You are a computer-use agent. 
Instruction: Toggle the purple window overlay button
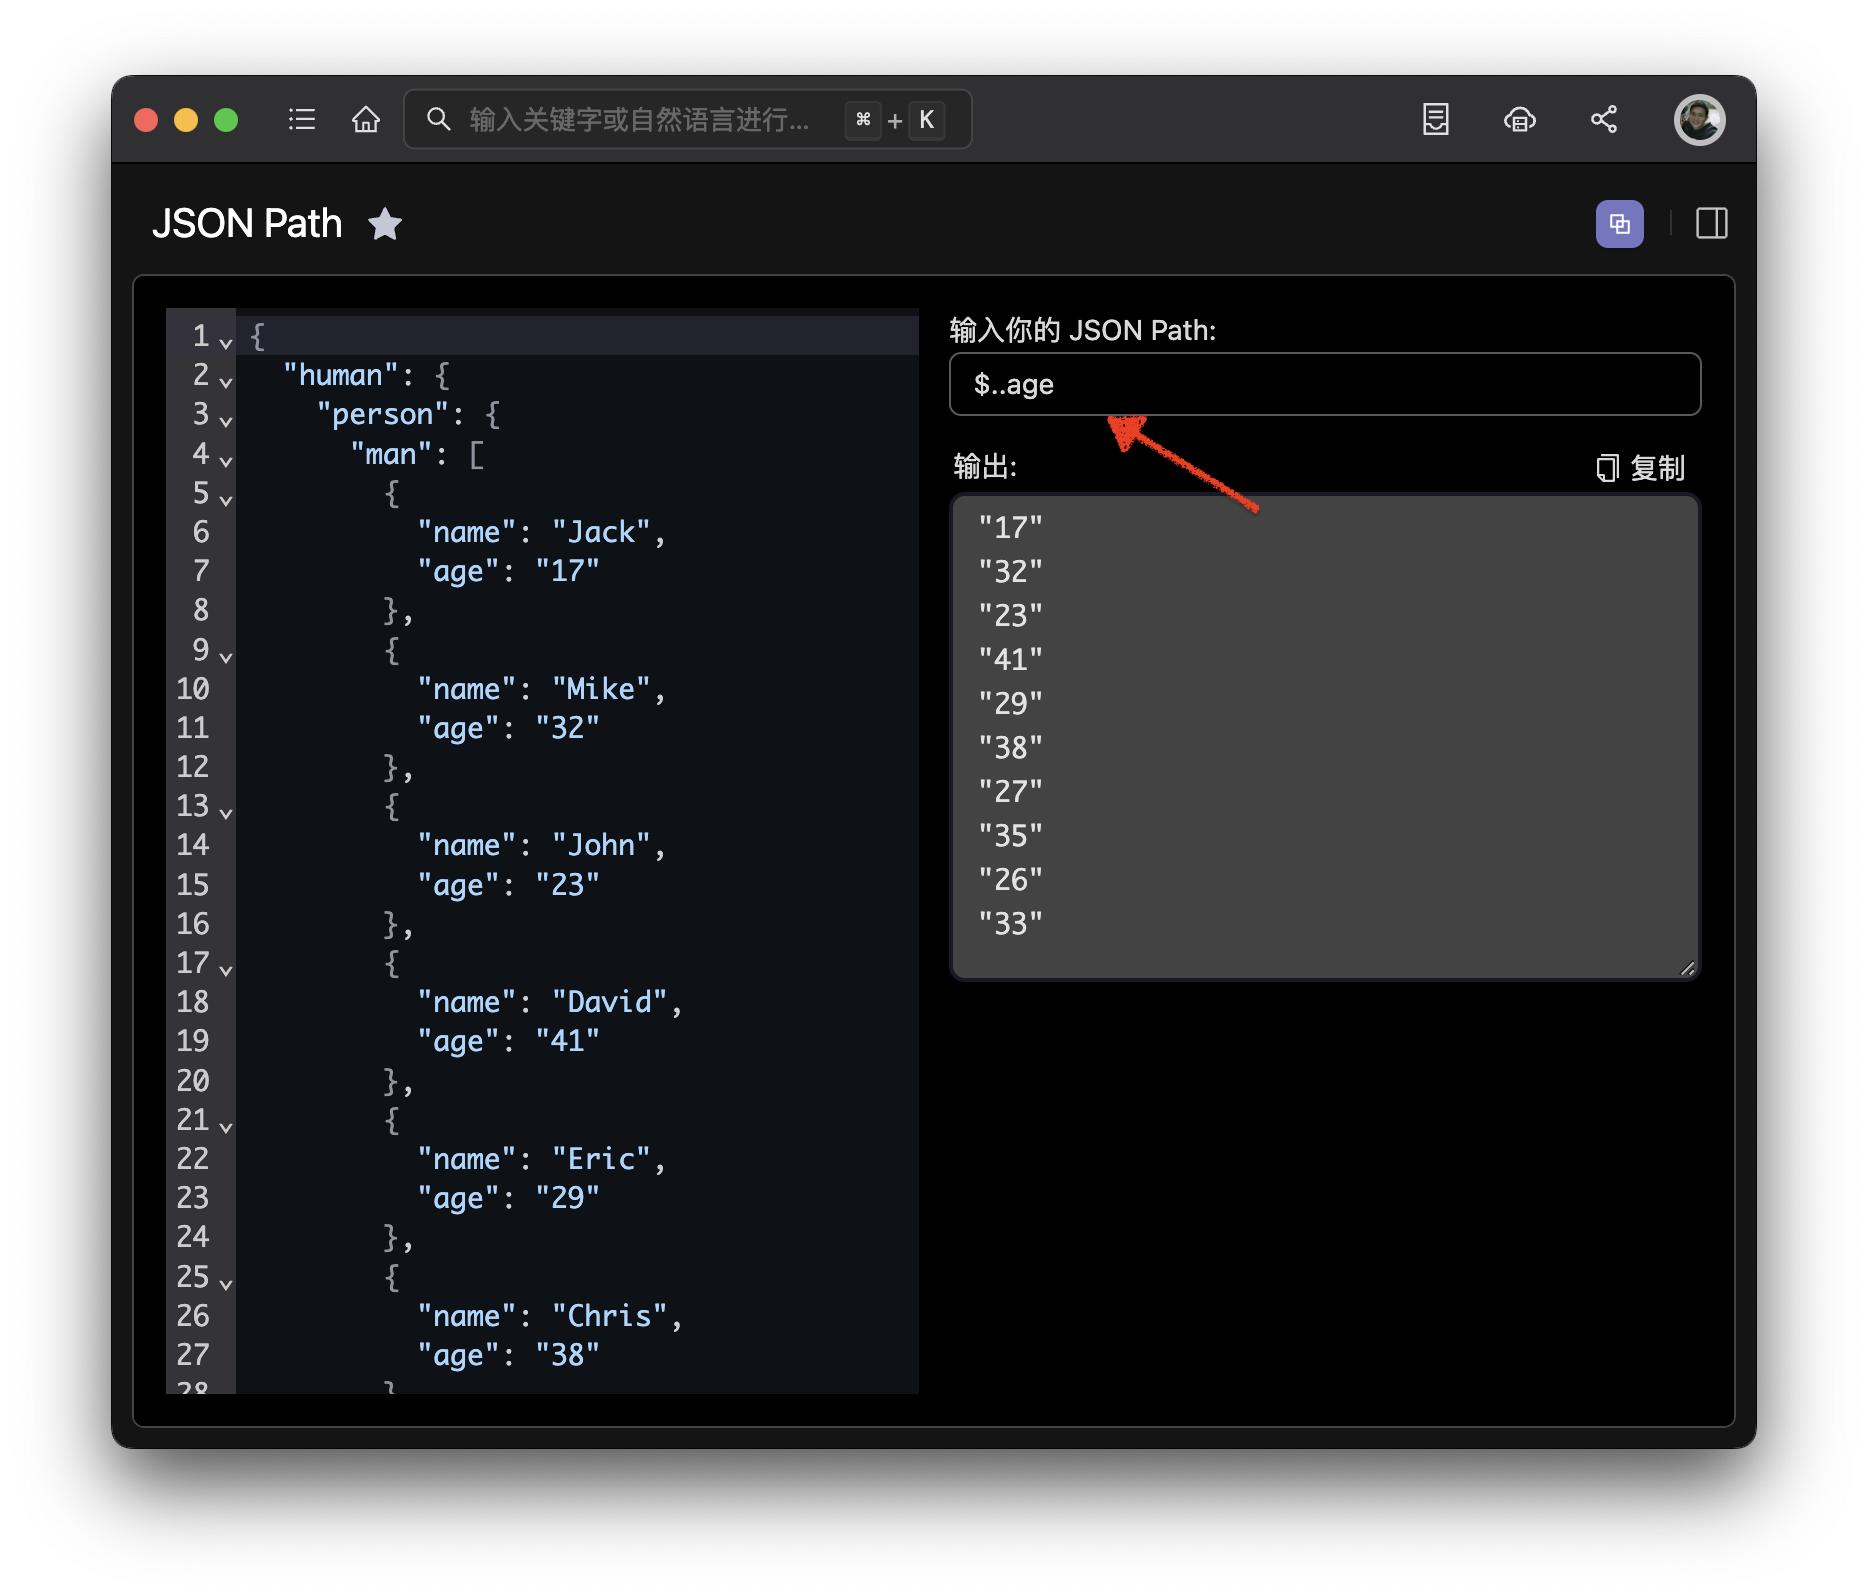pyautogui.click(x=1619, y=224)
